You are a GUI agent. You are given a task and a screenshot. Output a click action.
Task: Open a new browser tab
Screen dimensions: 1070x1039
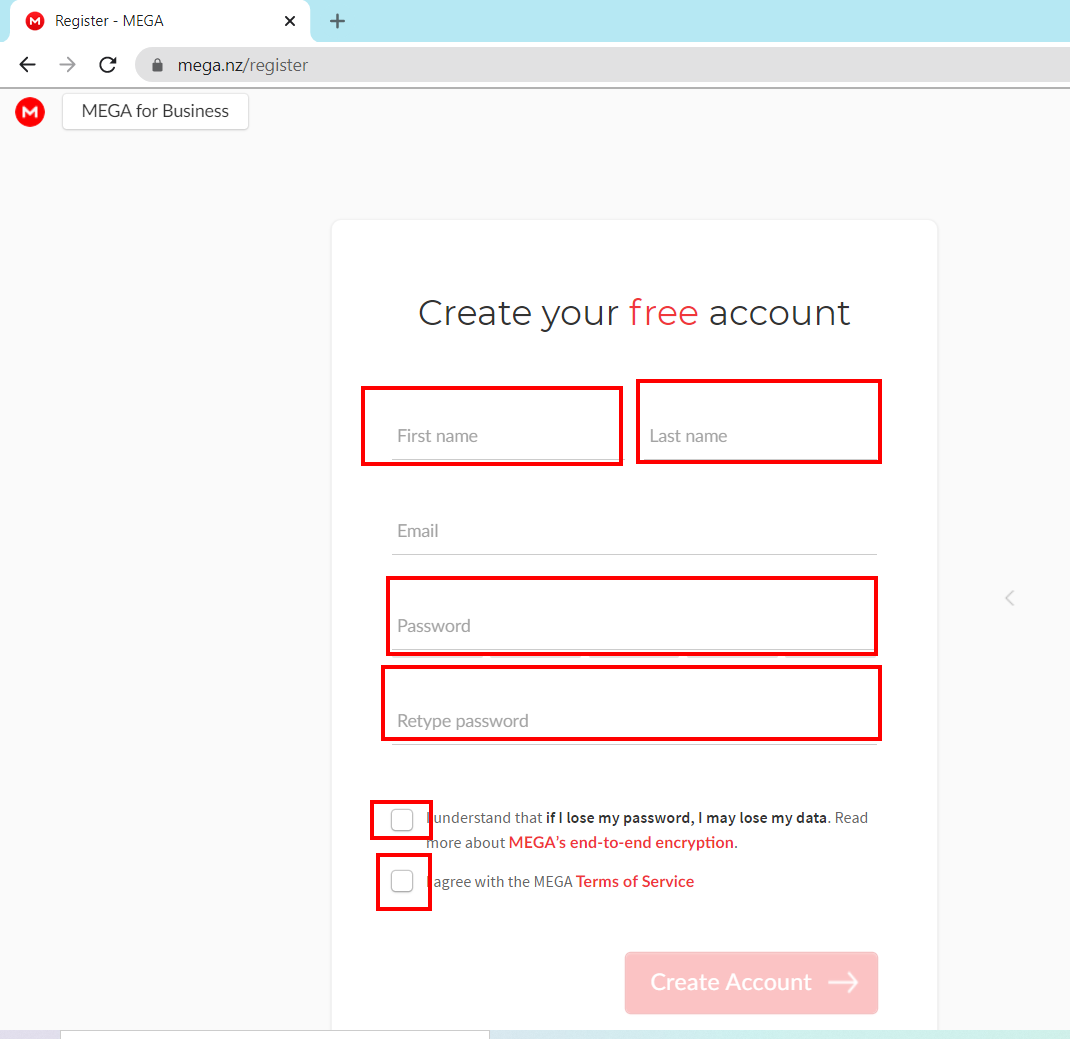click(x=337, y=21)
